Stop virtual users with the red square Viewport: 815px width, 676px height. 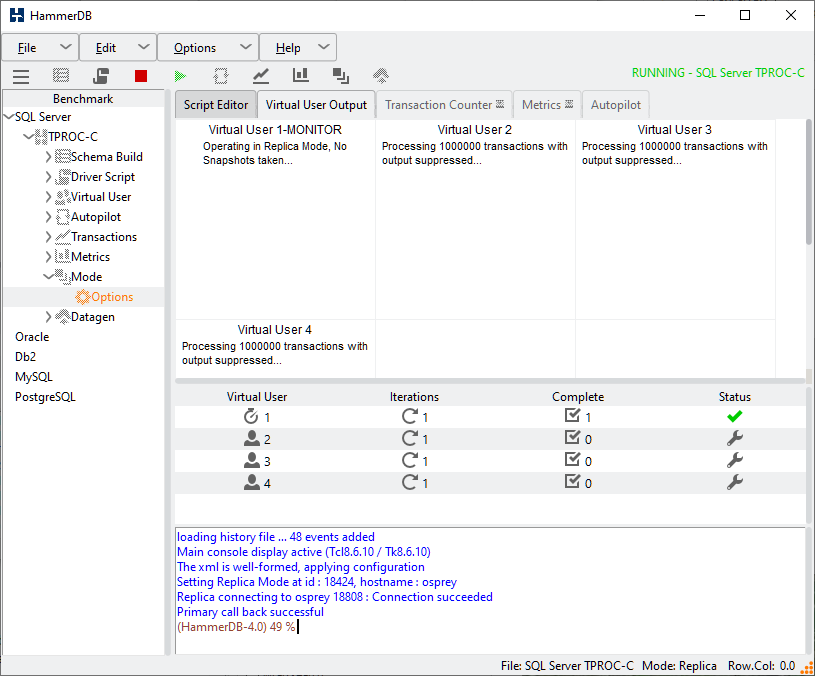[141, 76]
